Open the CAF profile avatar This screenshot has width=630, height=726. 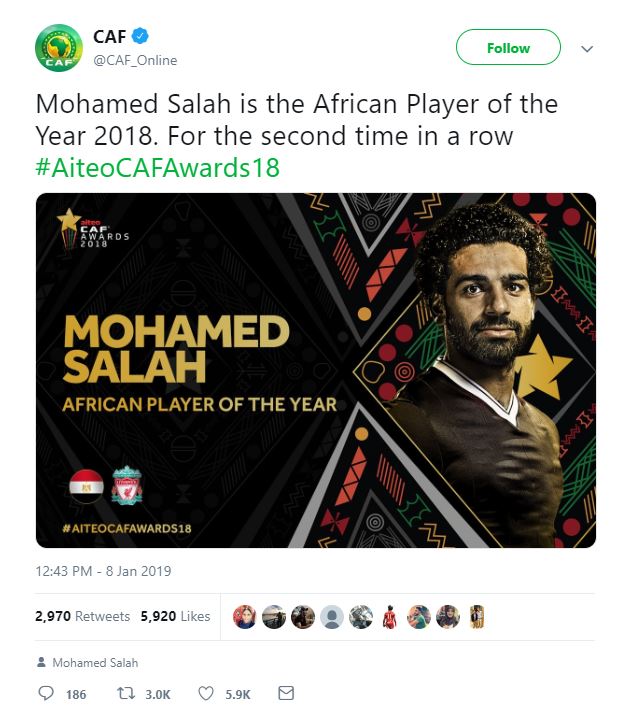(59, 49)
